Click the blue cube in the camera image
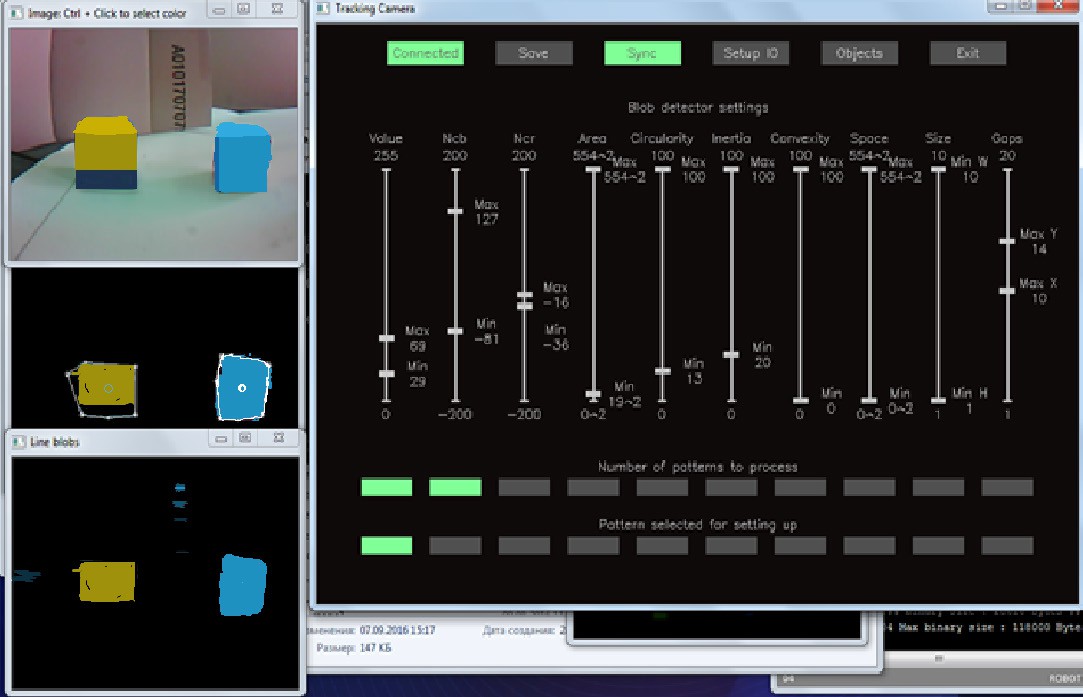This screenshot has height=697, width=1083. click(x=242, y=159)
